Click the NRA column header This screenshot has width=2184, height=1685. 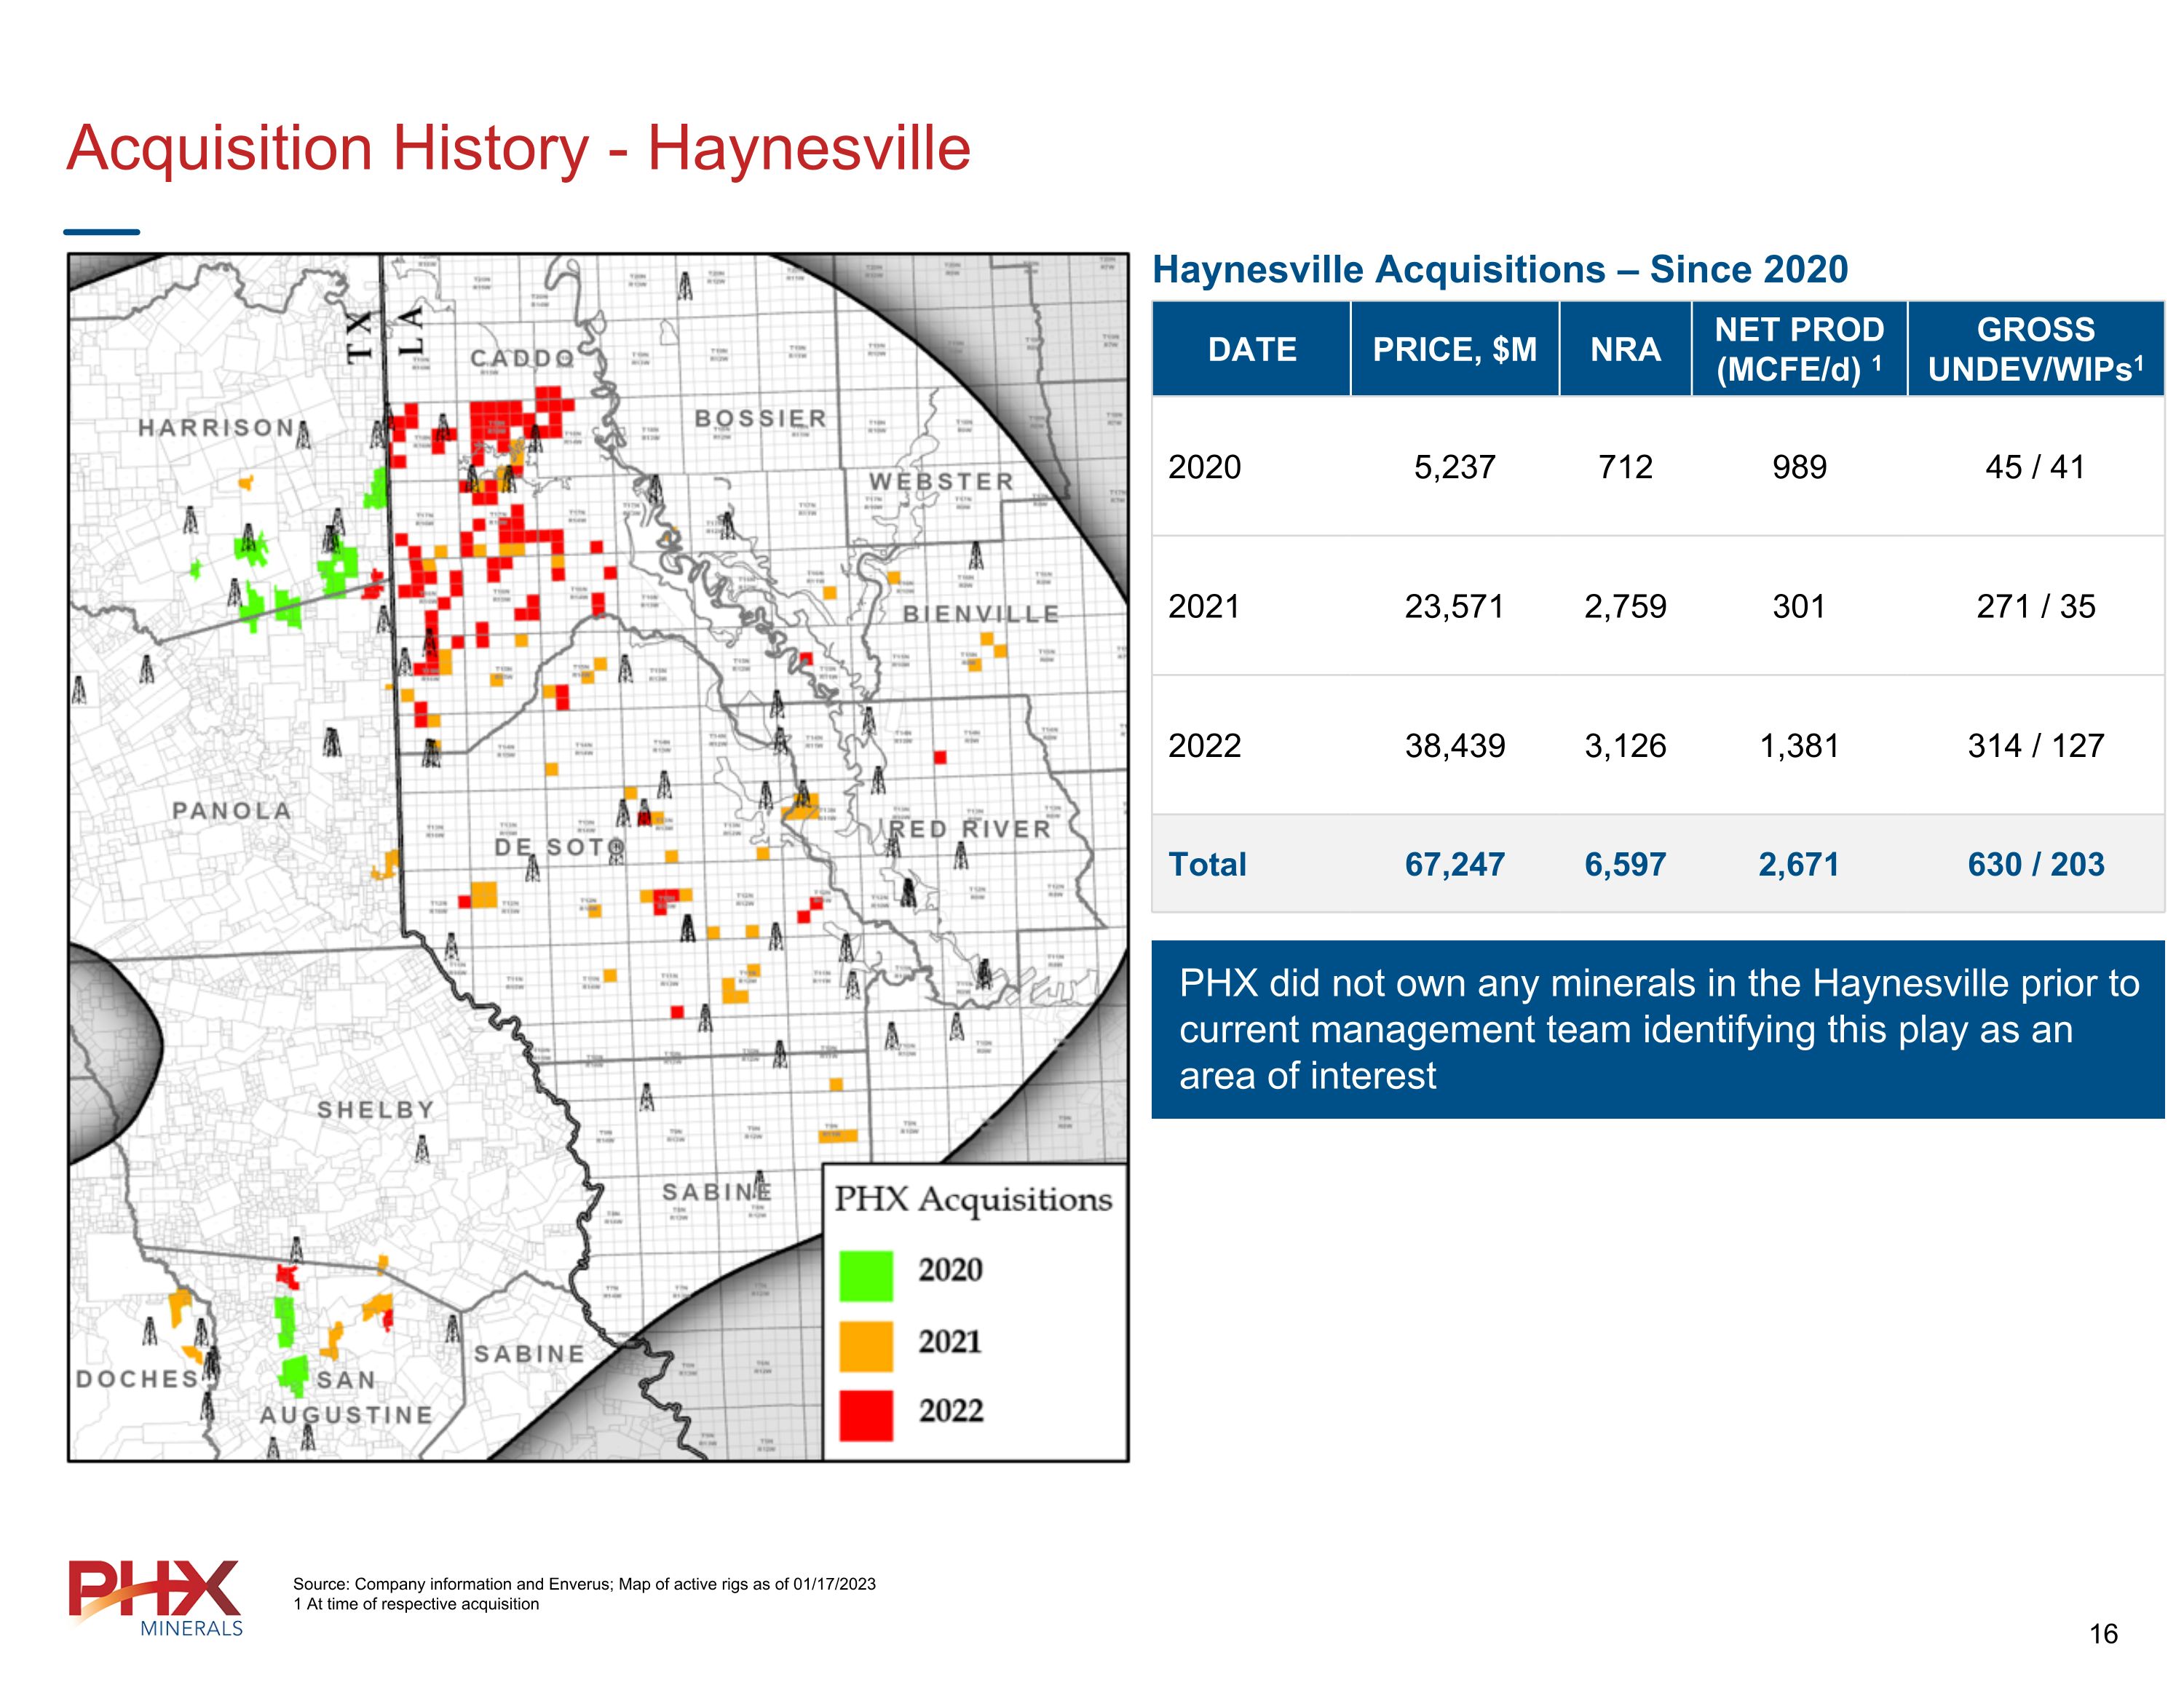1625,349
